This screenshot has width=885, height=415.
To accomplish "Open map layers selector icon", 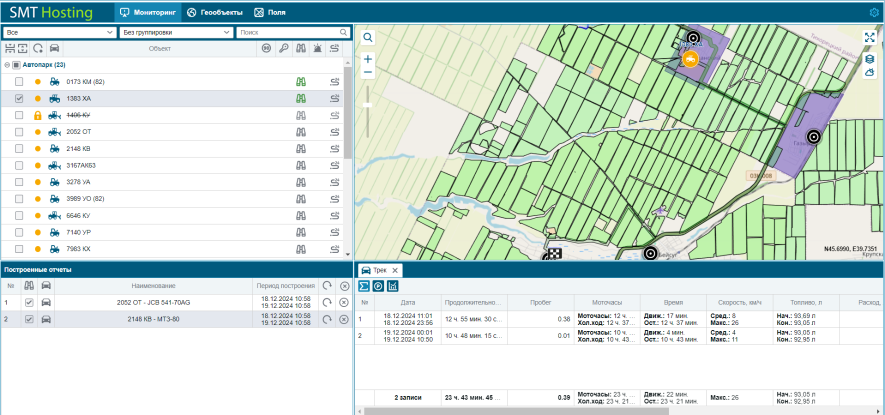I will [x=870, y=59].
